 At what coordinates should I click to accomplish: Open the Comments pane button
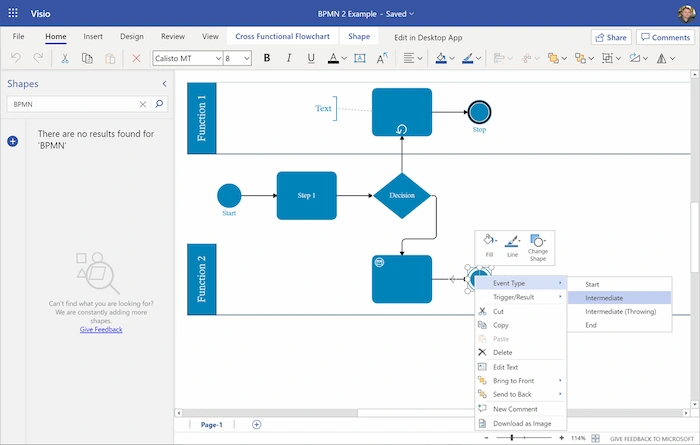[666, 37]
